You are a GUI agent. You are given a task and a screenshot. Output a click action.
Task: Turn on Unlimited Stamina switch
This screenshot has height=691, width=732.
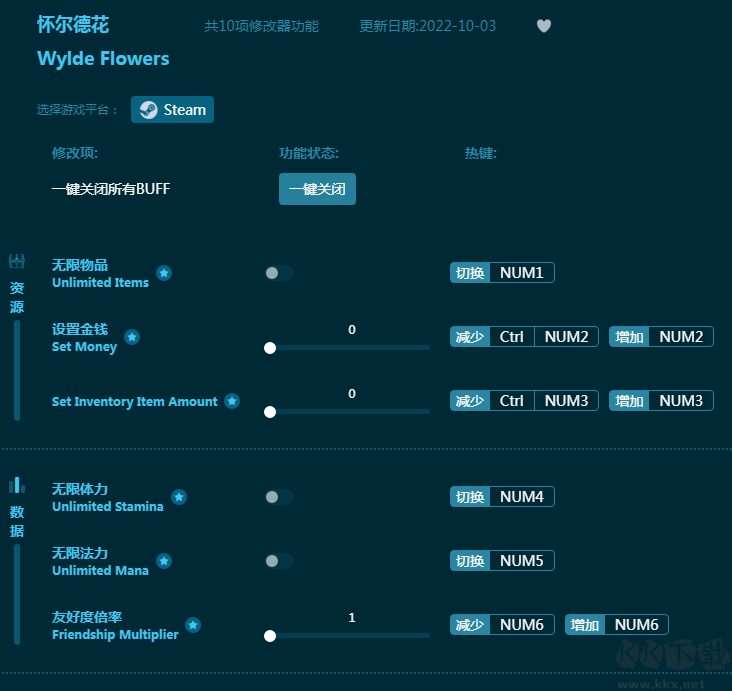pyautogui.click(x=279, y=497)
